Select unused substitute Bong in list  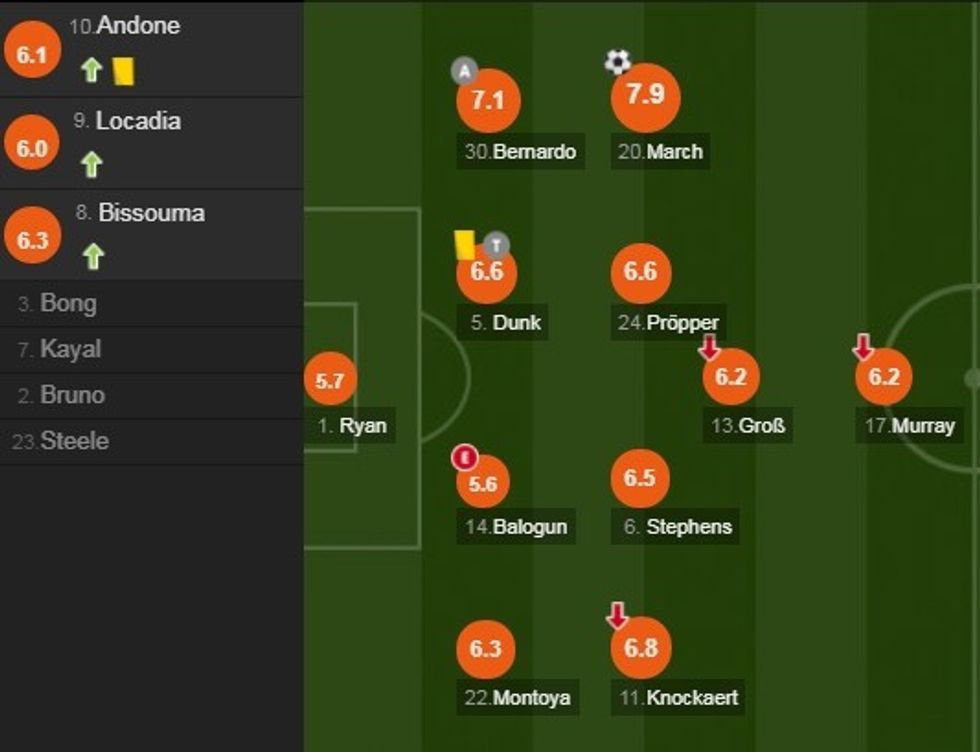(x=68, y=303)
